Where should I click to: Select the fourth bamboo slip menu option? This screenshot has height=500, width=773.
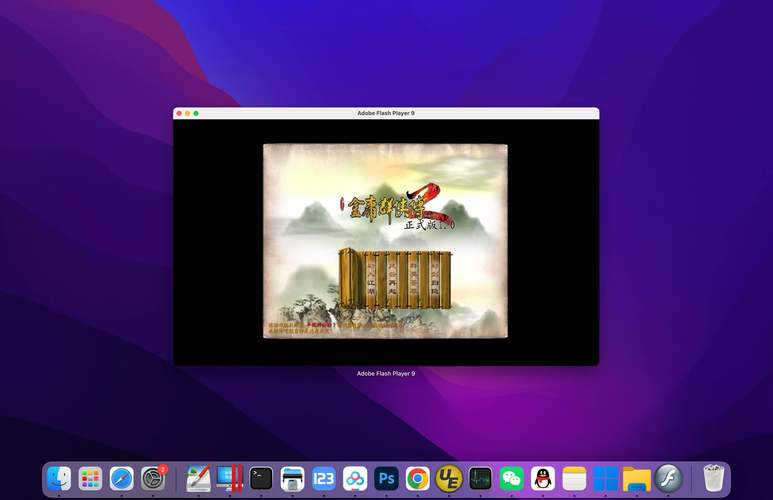[435, 280]
